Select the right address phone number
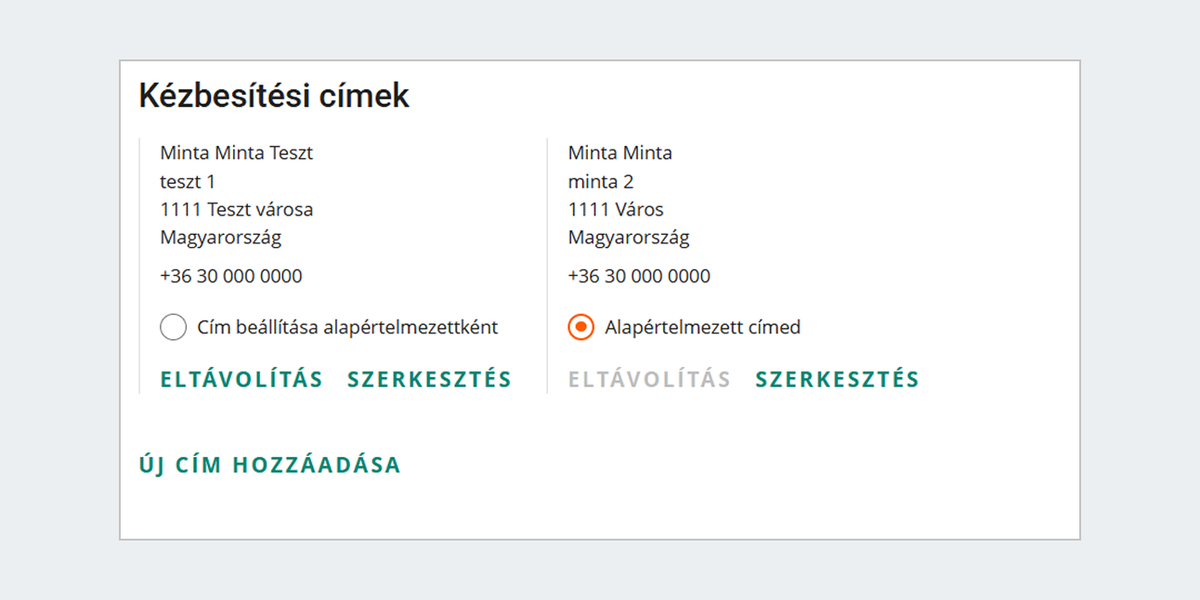The width and height of the screenshot is (1200, 600). point(639,276)
